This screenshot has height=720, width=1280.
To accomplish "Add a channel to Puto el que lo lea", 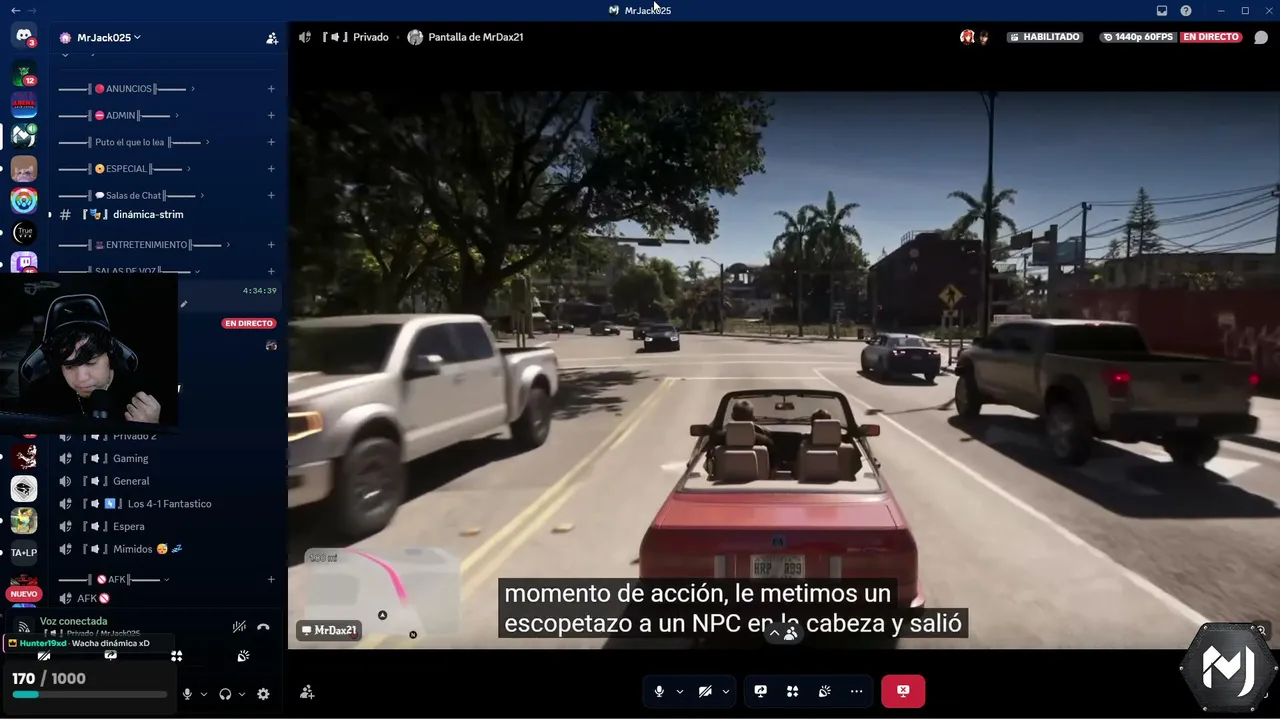I will click(x=271, y=143).
